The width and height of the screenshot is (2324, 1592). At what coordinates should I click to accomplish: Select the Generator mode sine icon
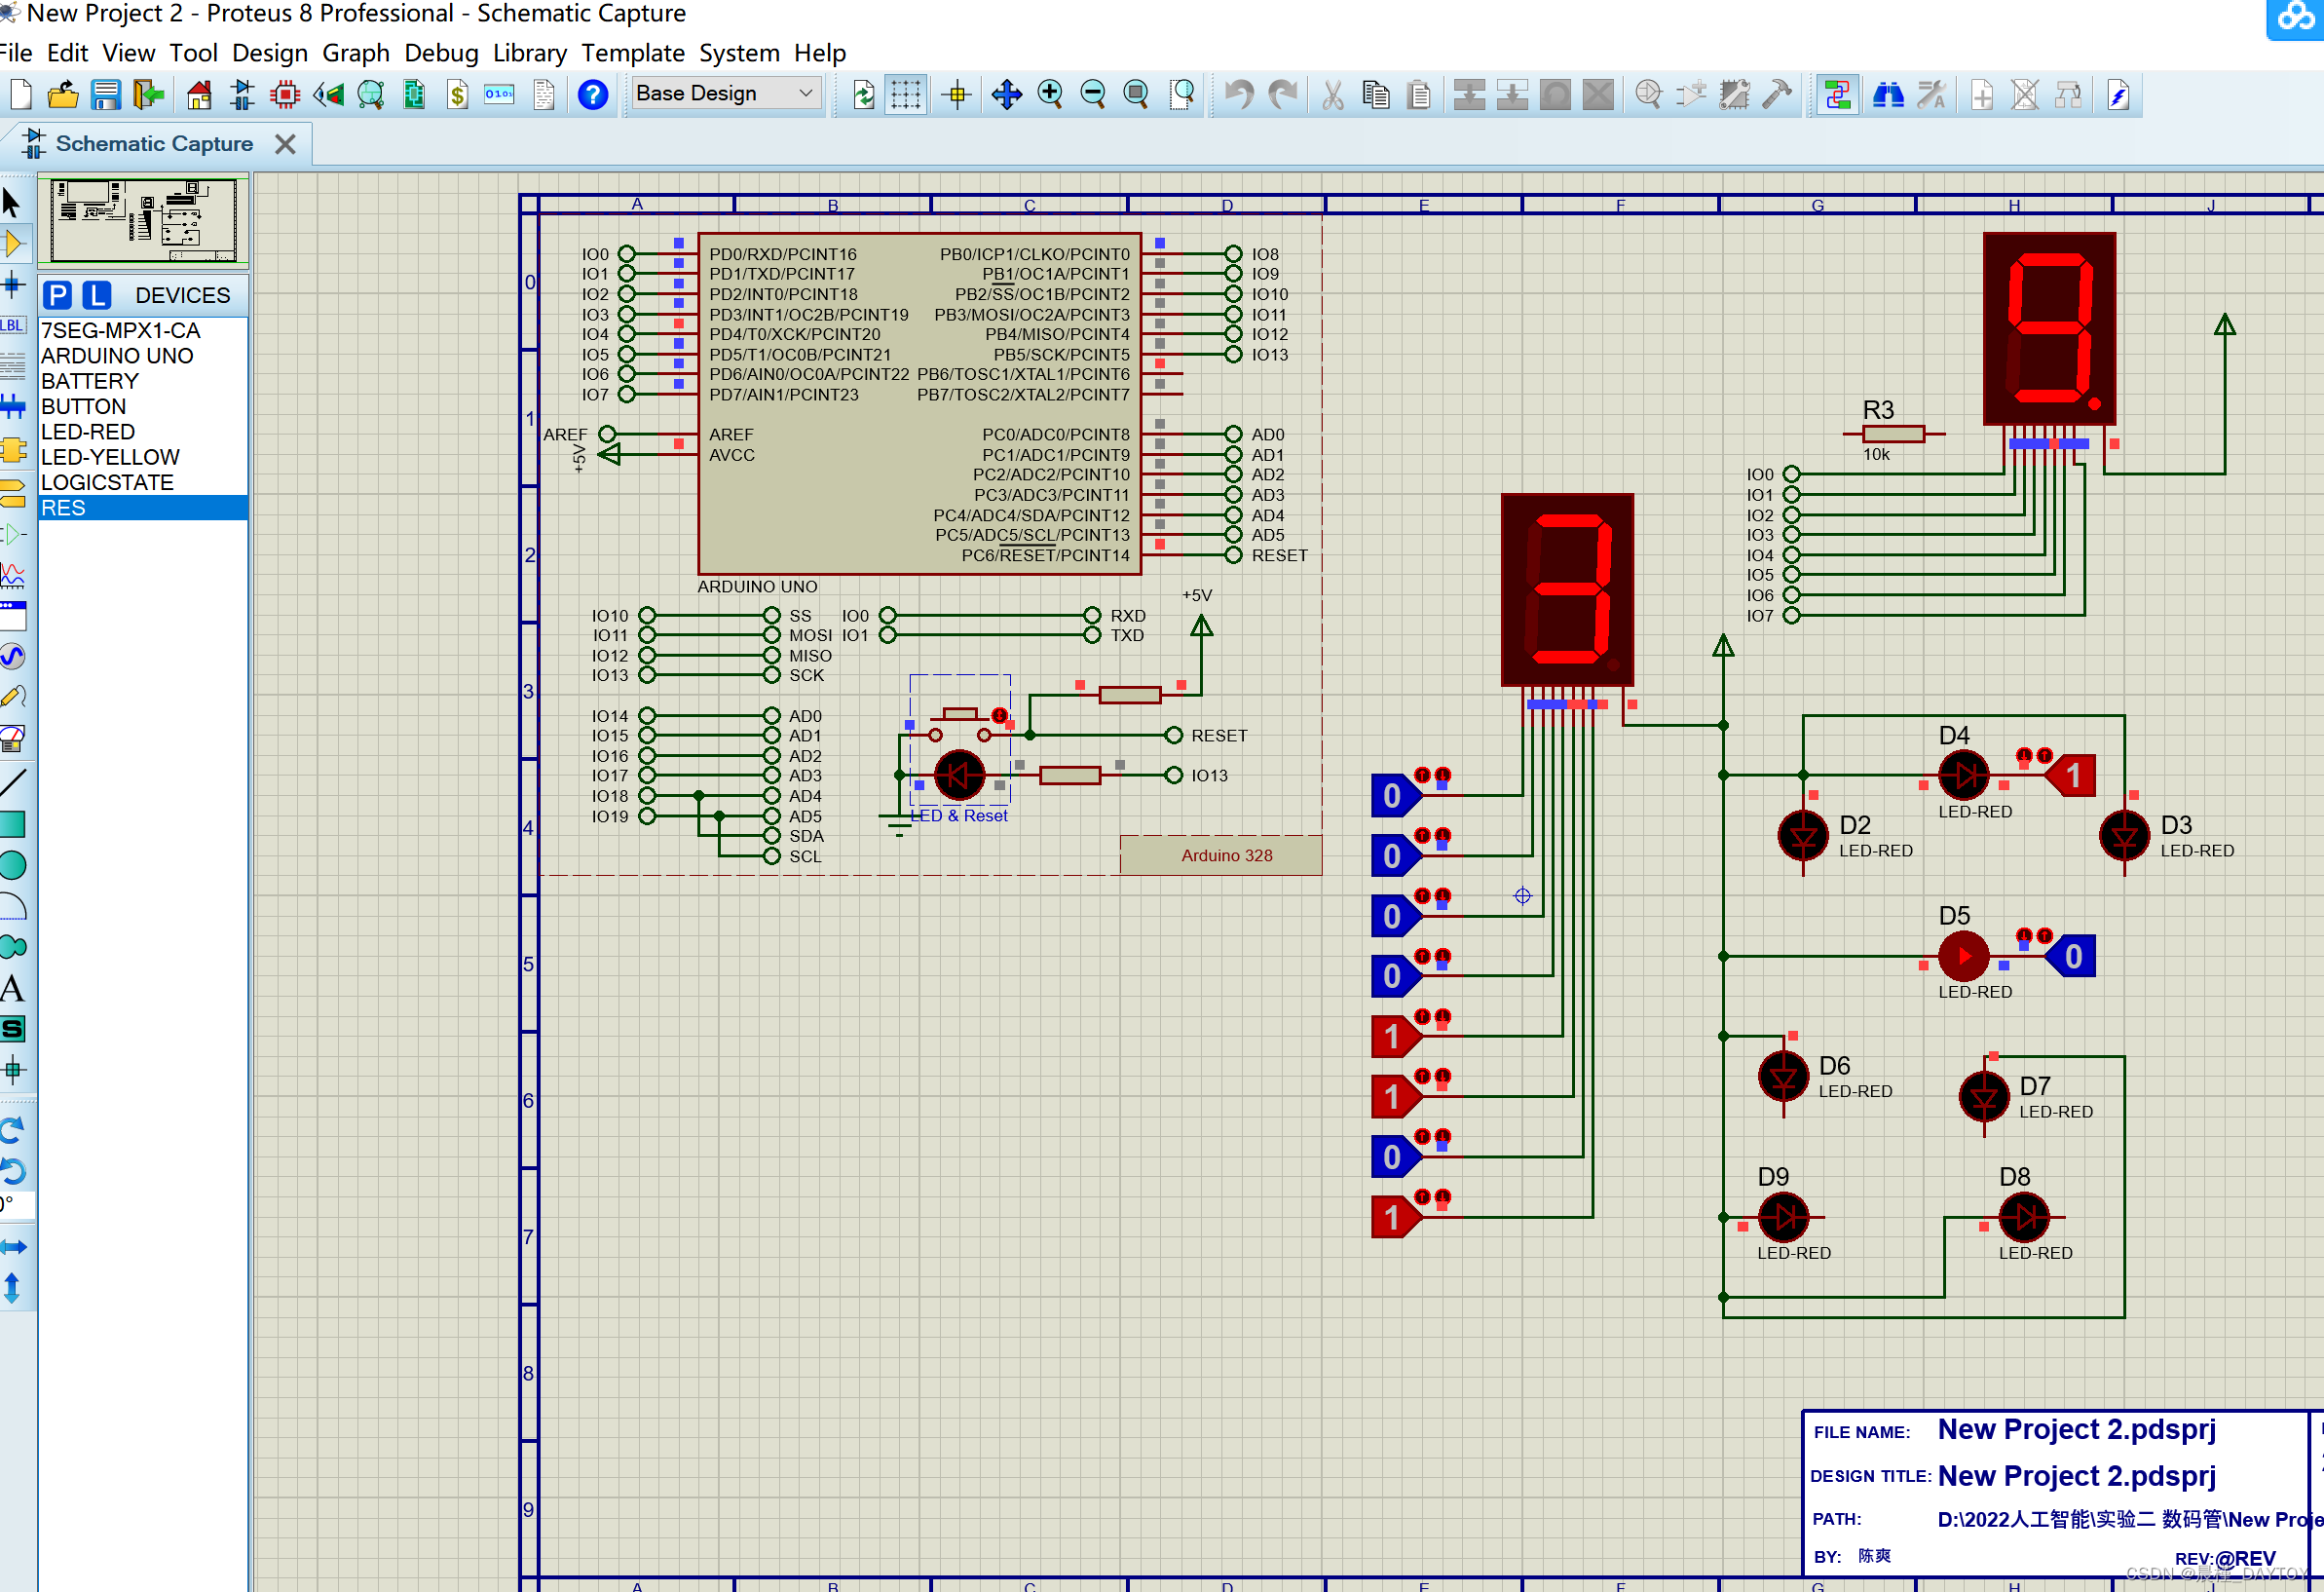[12, 656]
